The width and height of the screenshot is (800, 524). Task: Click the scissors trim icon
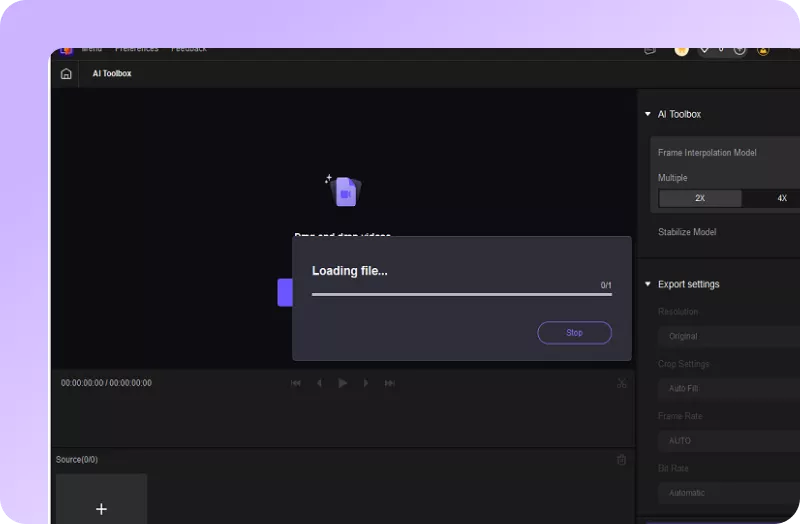(621, 383)
